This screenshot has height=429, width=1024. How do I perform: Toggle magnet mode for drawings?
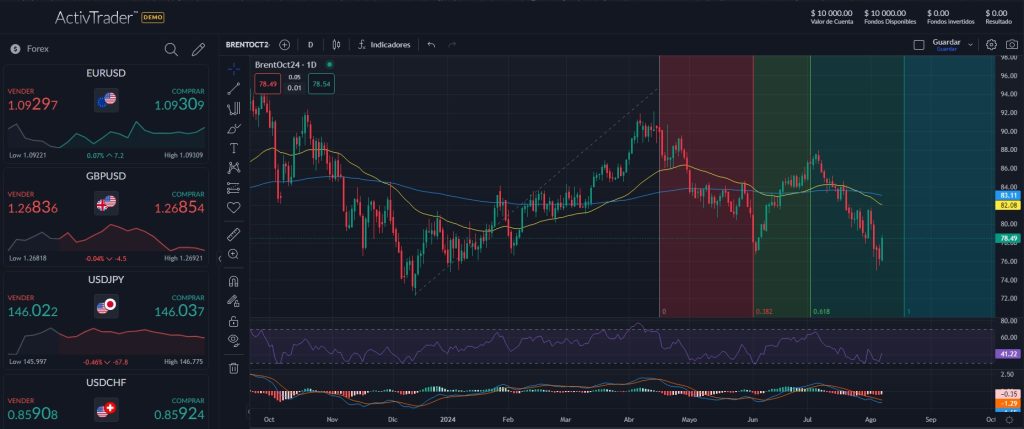[x=234, y=281]
